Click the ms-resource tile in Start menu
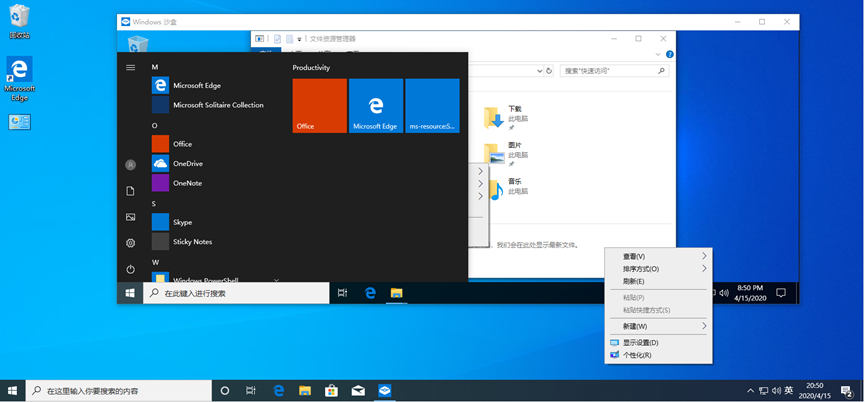Image resolution: width=865 pixels, height=402 pixels. (432, 105)
